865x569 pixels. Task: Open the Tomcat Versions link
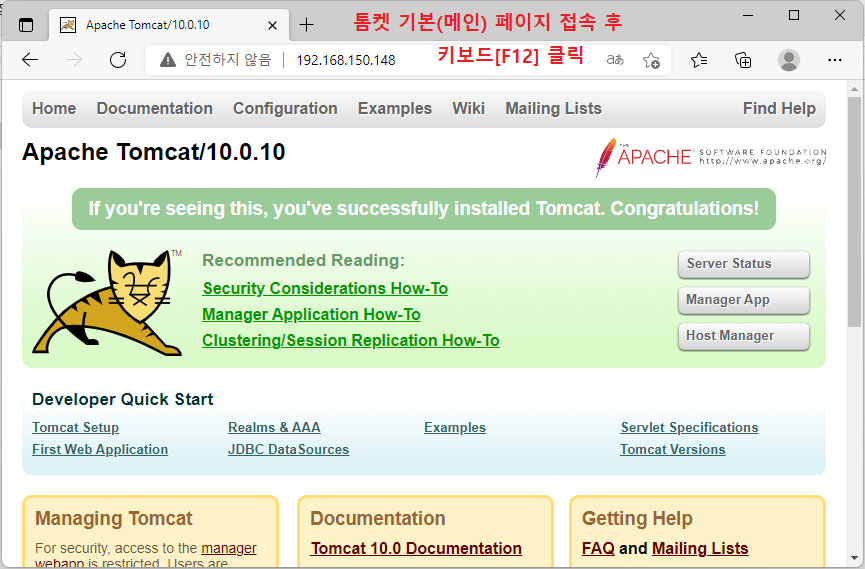tap(672, 450)
